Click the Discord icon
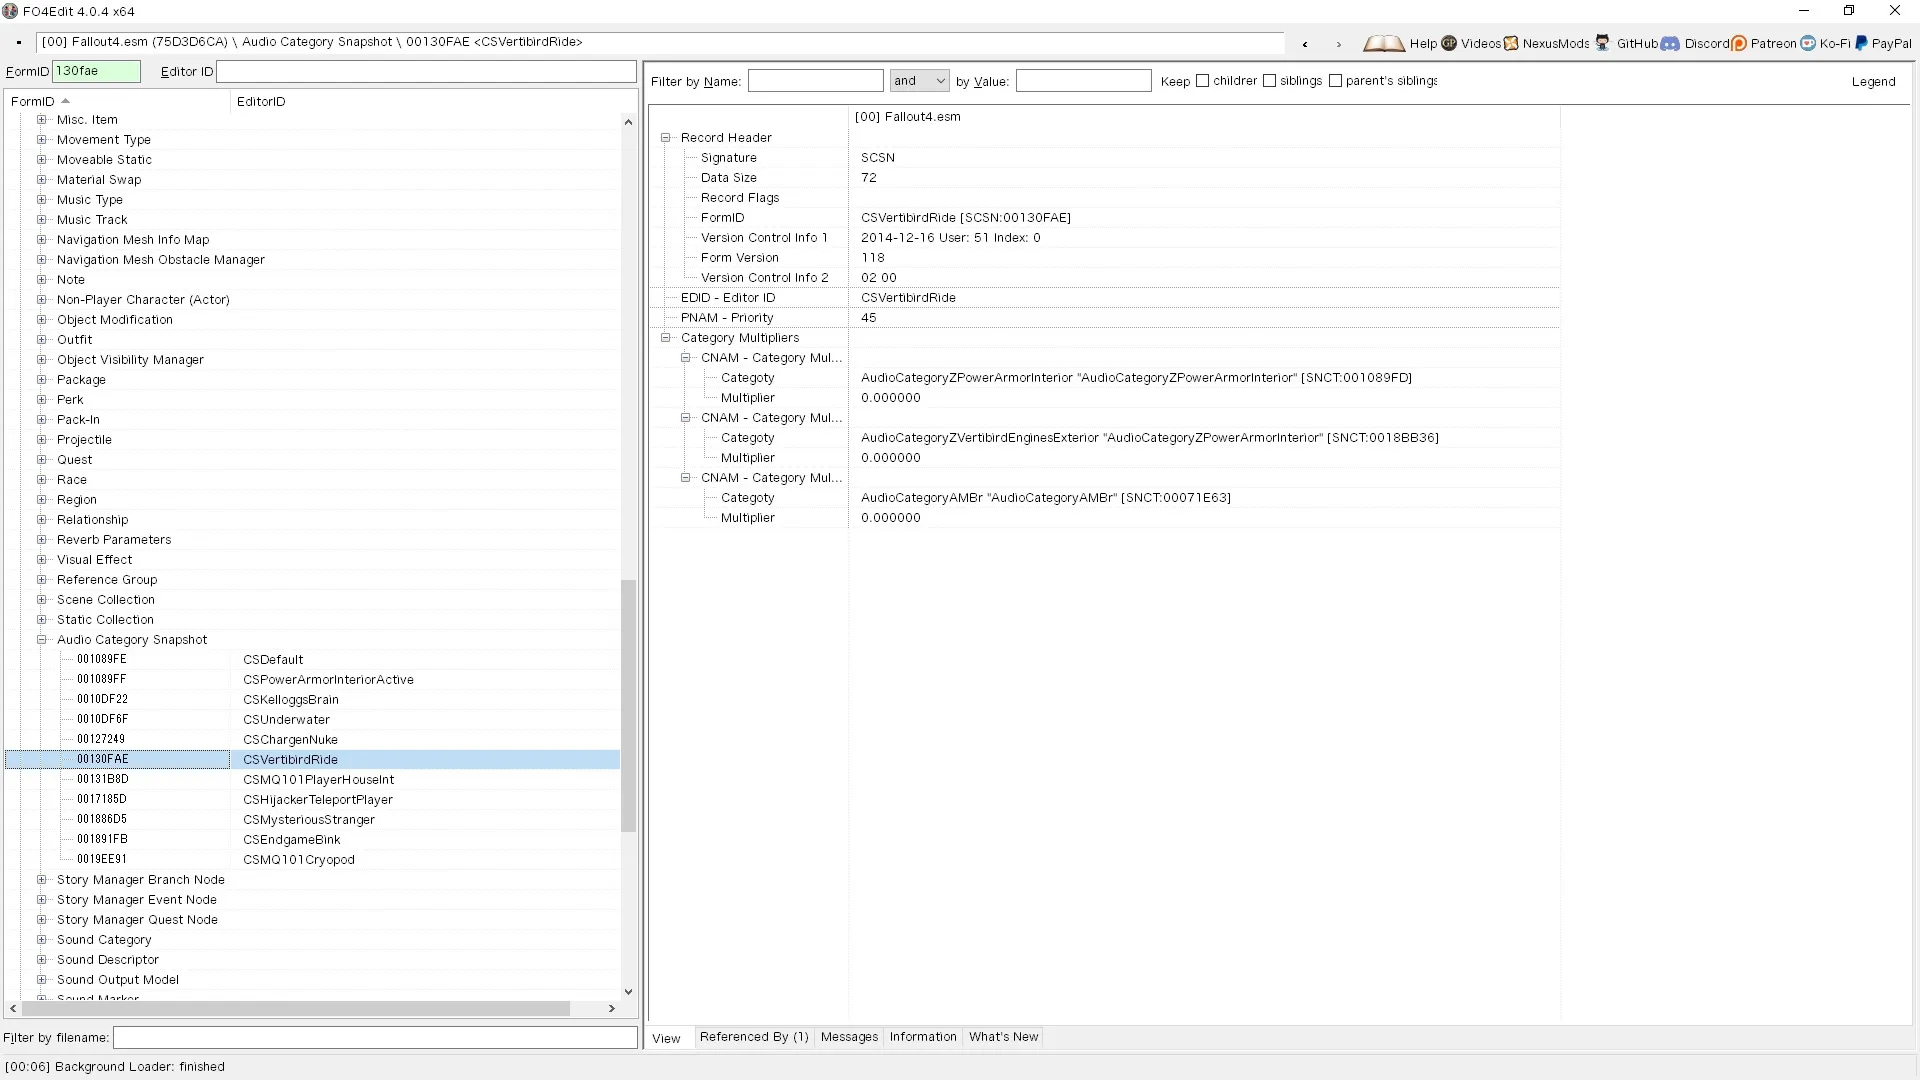The image size is (1920, 1080). pos(1670,43)
